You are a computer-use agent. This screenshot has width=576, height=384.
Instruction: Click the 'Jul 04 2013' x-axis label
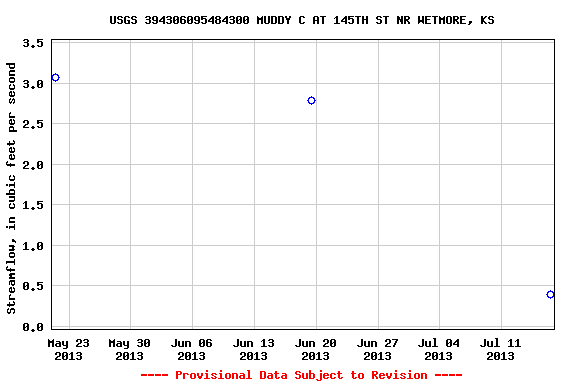click(439, 349)
